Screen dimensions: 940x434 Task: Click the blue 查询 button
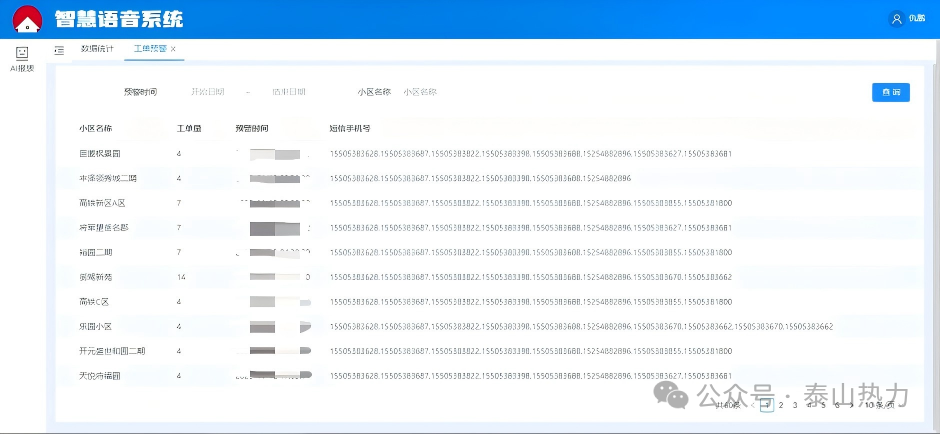click(x=890, y=92)
